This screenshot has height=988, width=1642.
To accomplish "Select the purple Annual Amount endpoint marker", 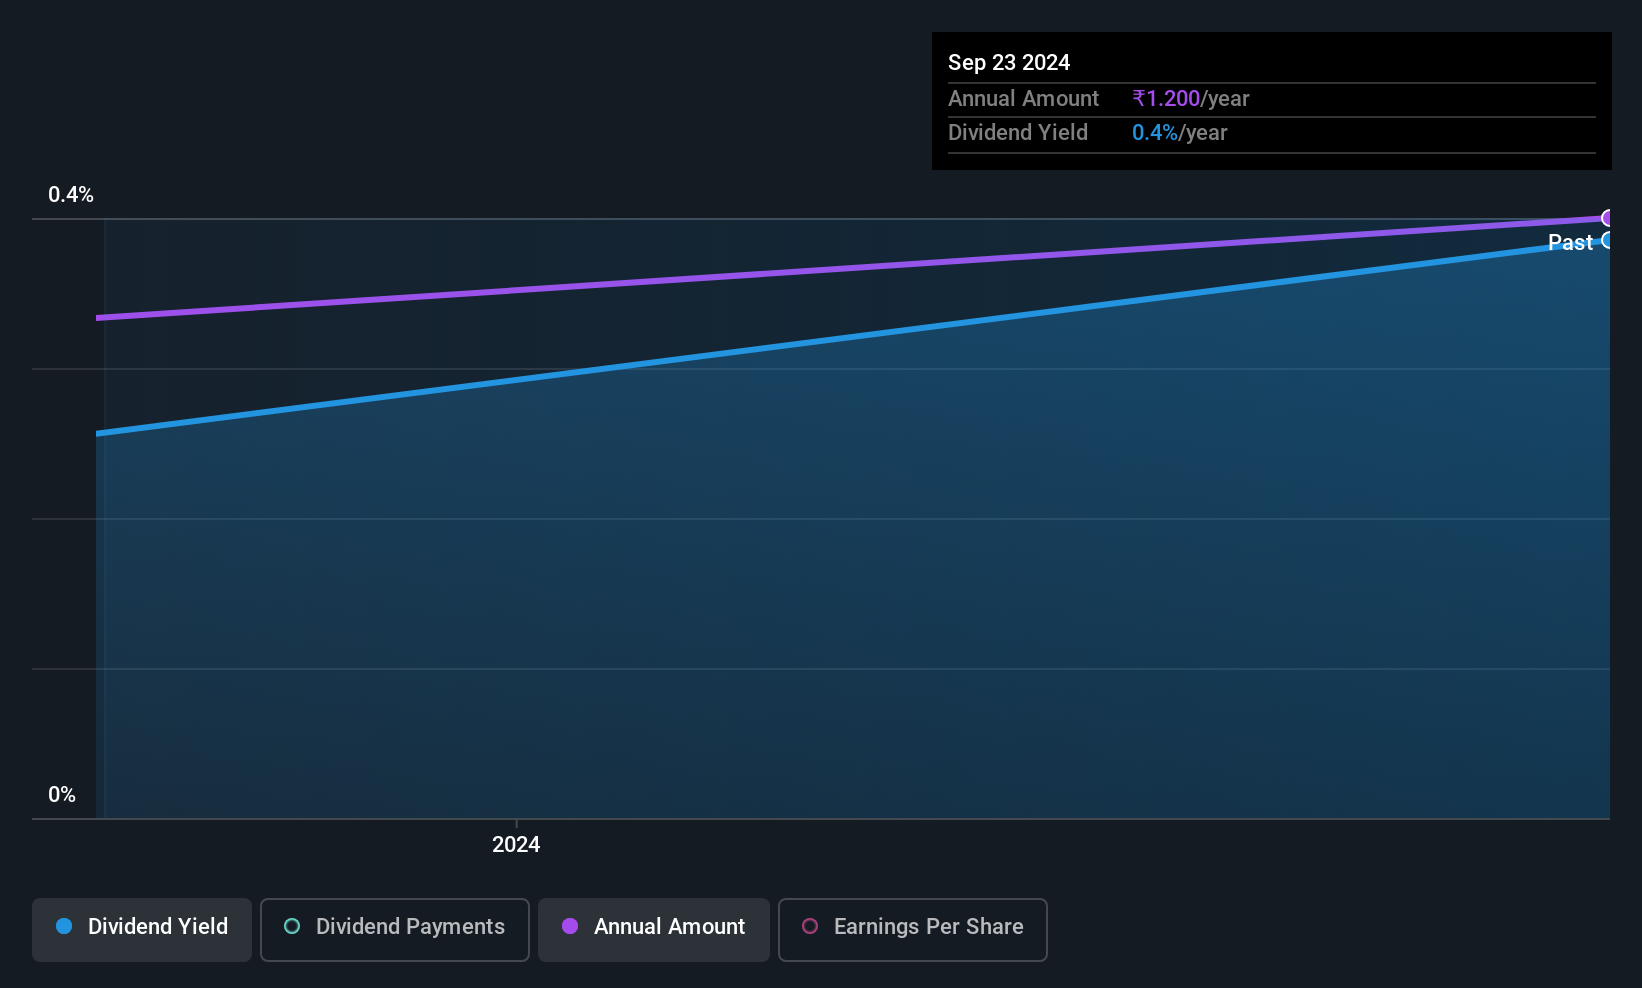I will pos(1607,218).
